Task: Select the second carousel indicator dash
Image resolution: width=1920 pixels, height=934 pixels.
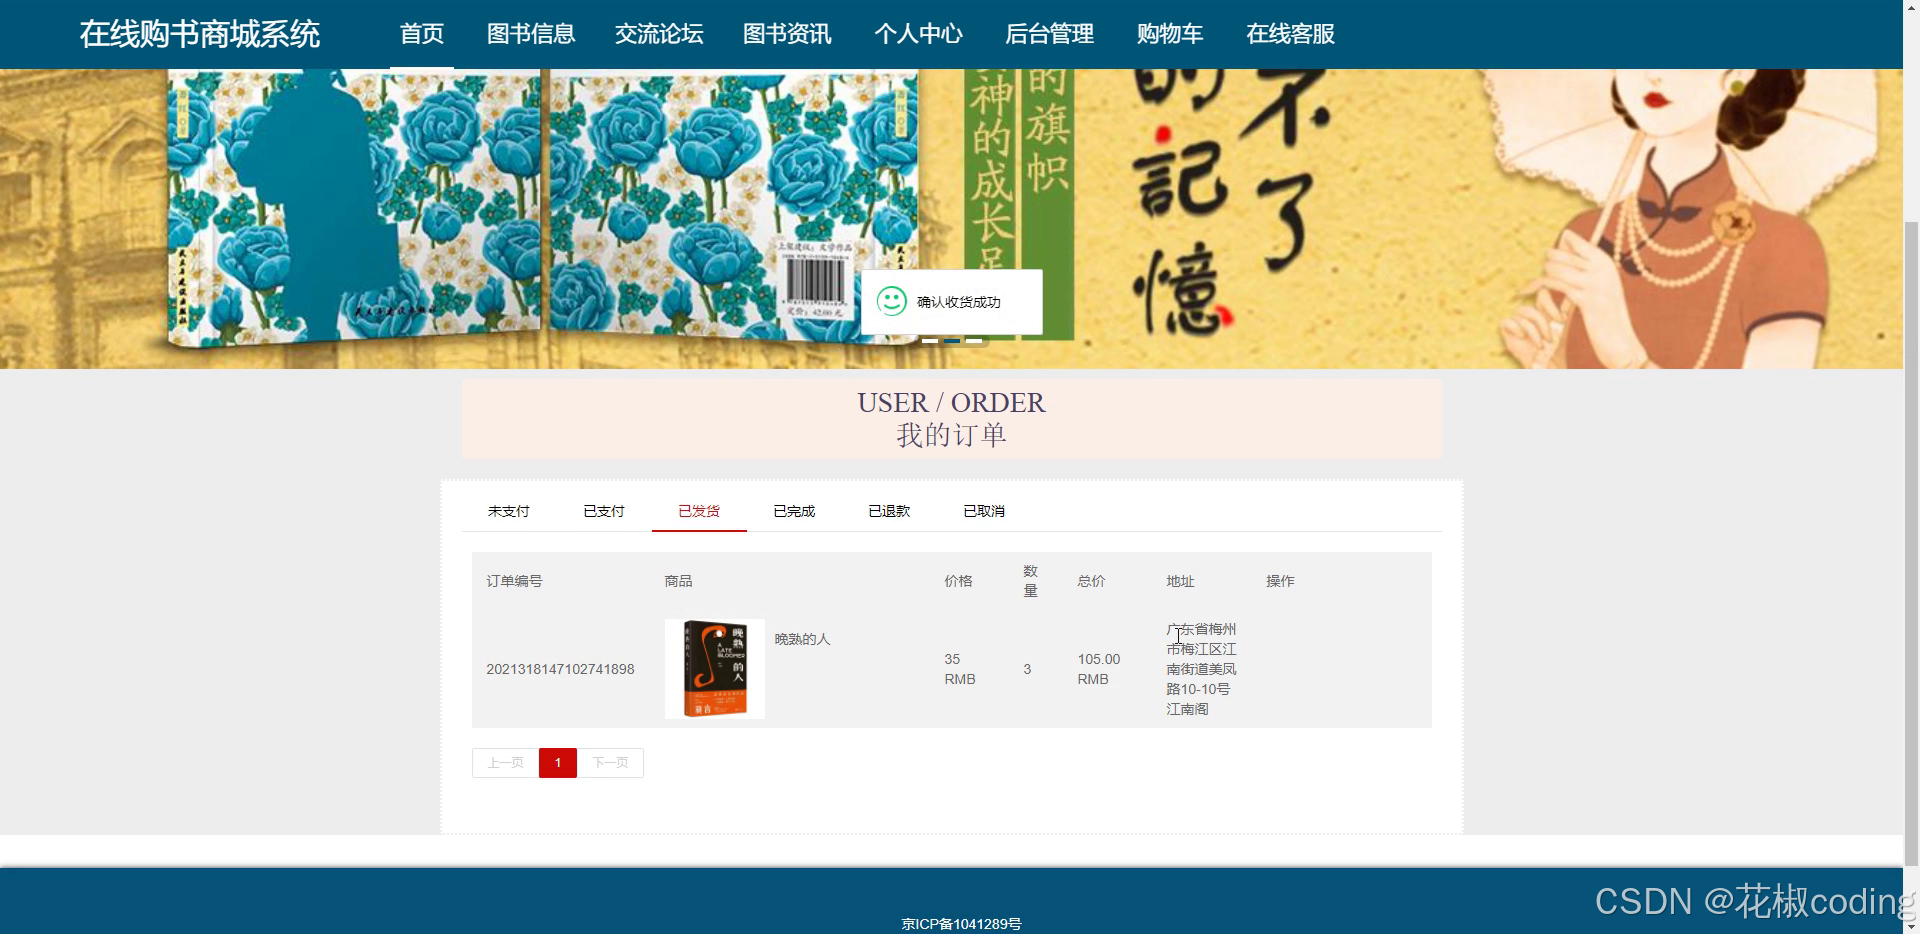Action: 952,341
